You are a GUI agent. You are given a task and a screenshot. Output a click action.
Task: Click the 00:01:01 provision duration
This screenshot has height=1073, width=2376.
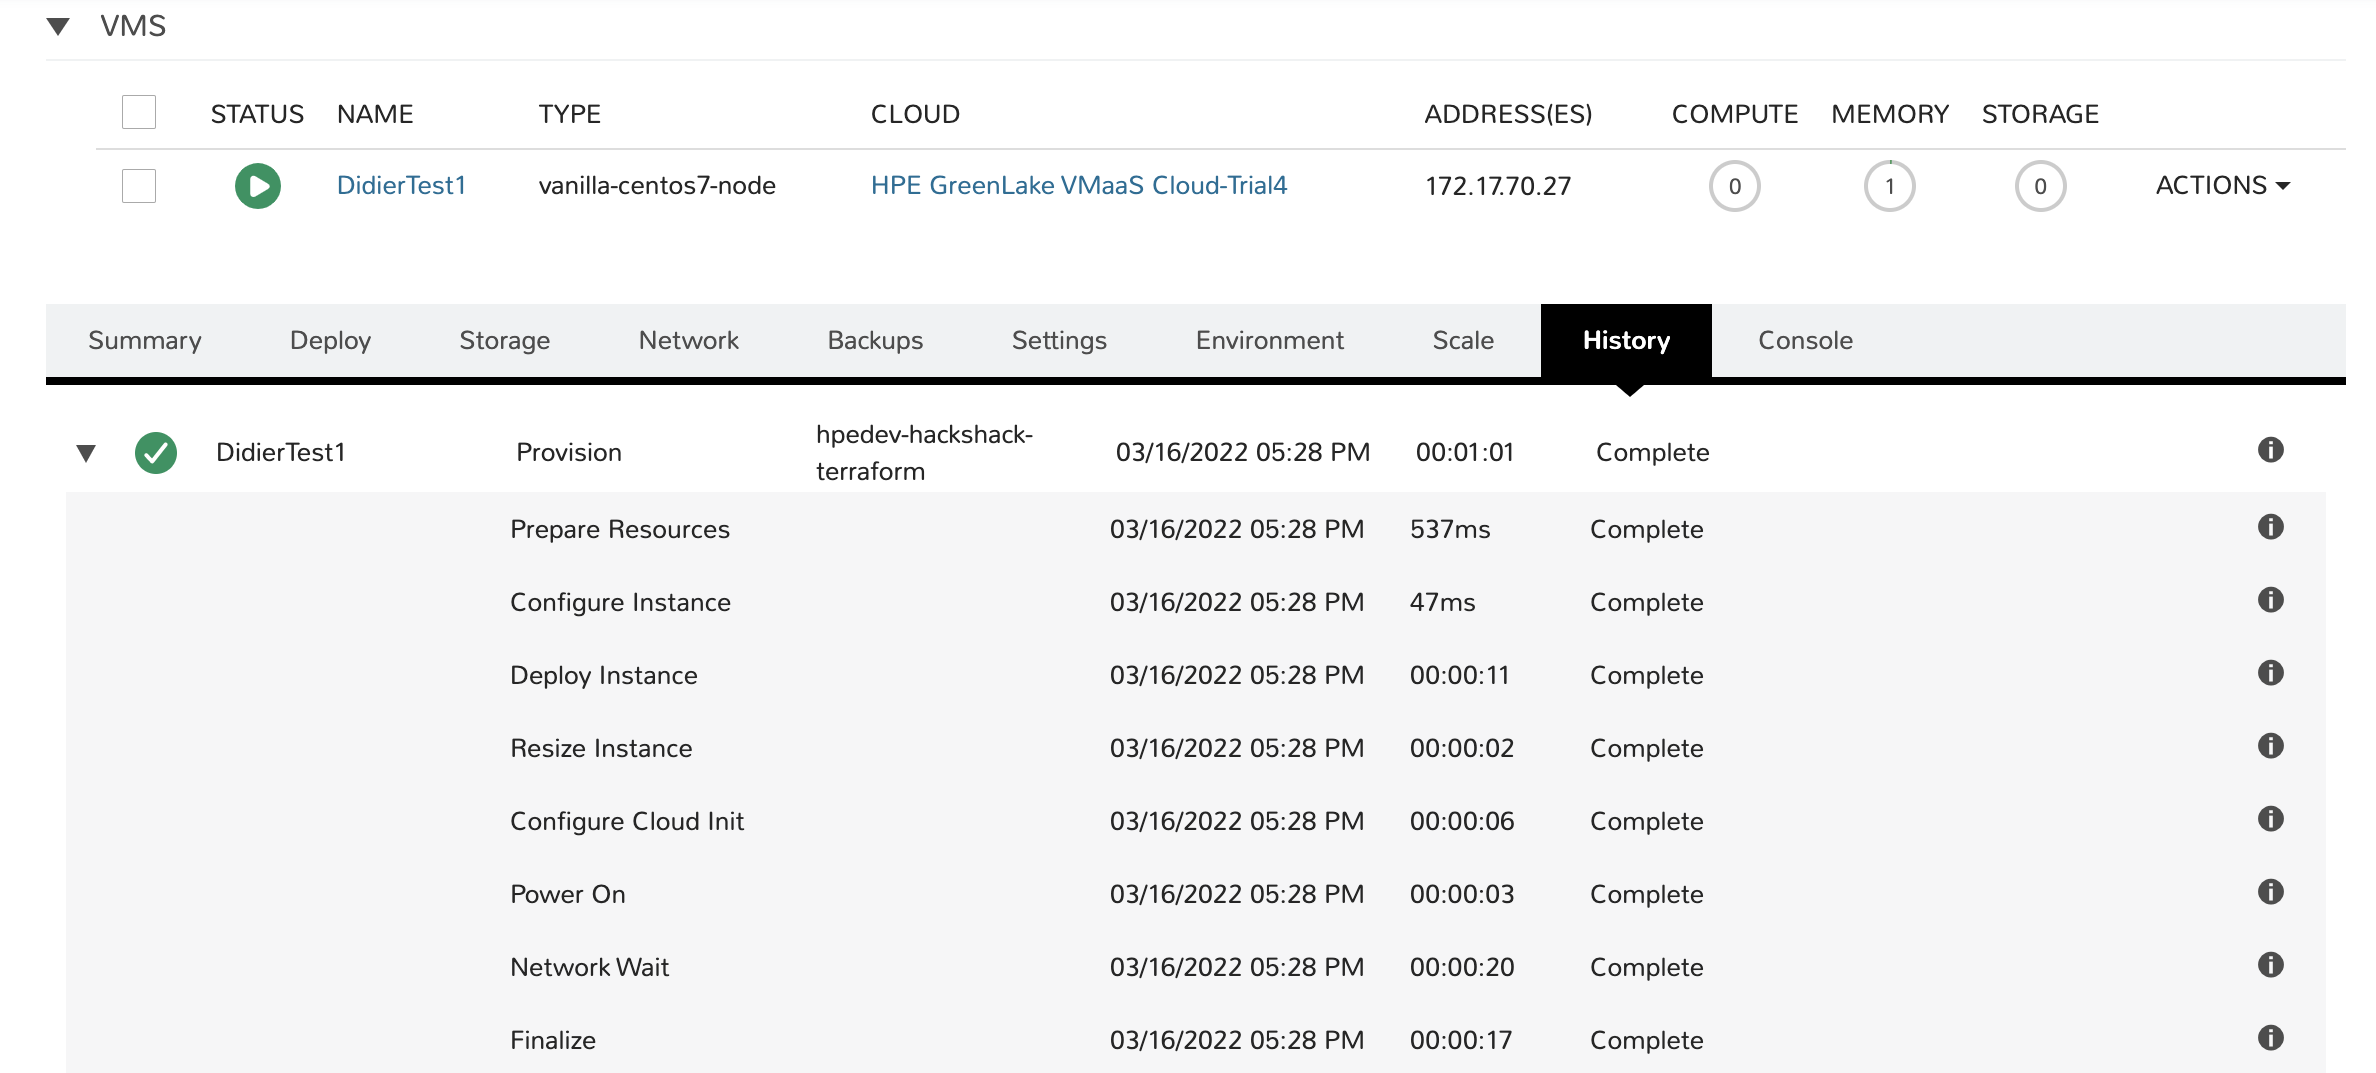[1465, 453]
